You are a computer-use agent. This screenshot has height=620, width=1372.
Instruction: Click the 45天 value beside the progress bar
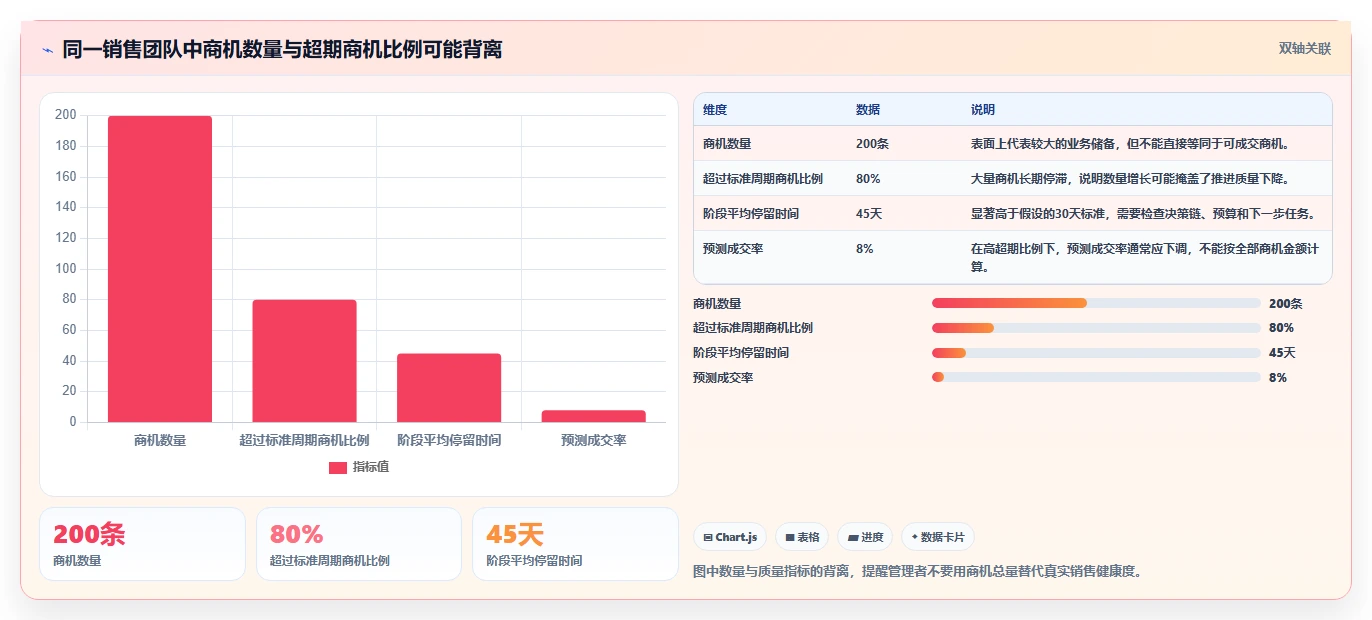tap(1282, 353)
